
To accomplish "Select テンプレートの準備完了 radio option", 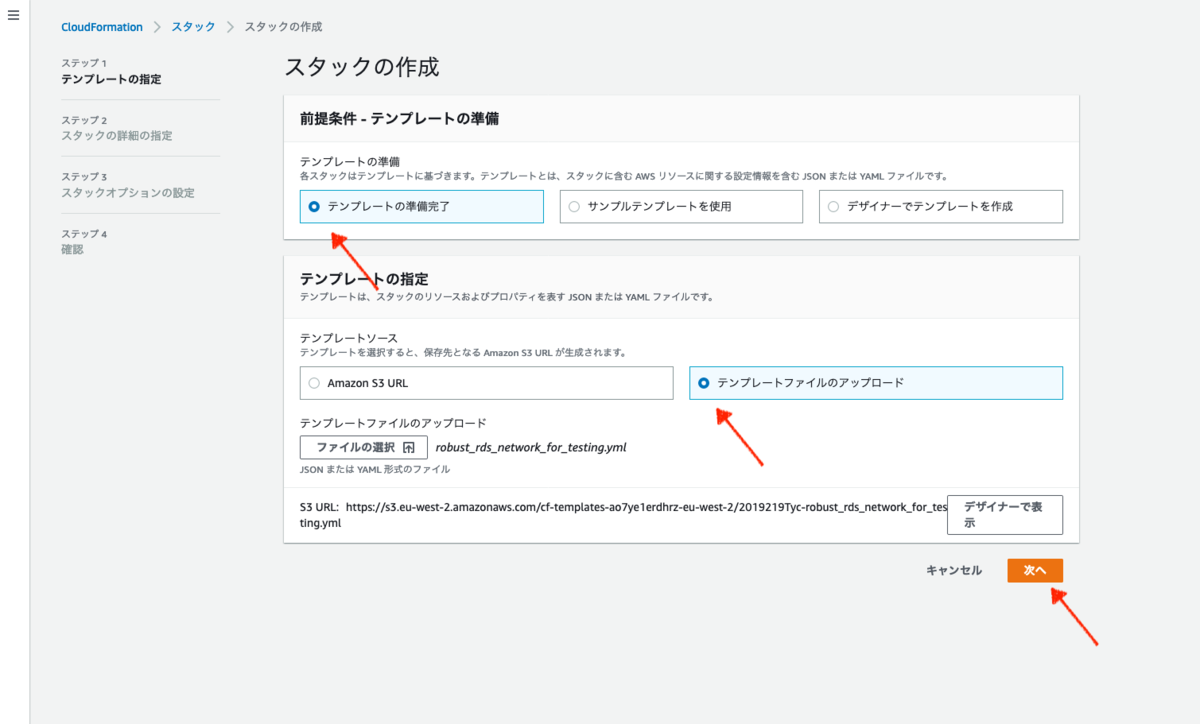I will click(x=421, y=206).
